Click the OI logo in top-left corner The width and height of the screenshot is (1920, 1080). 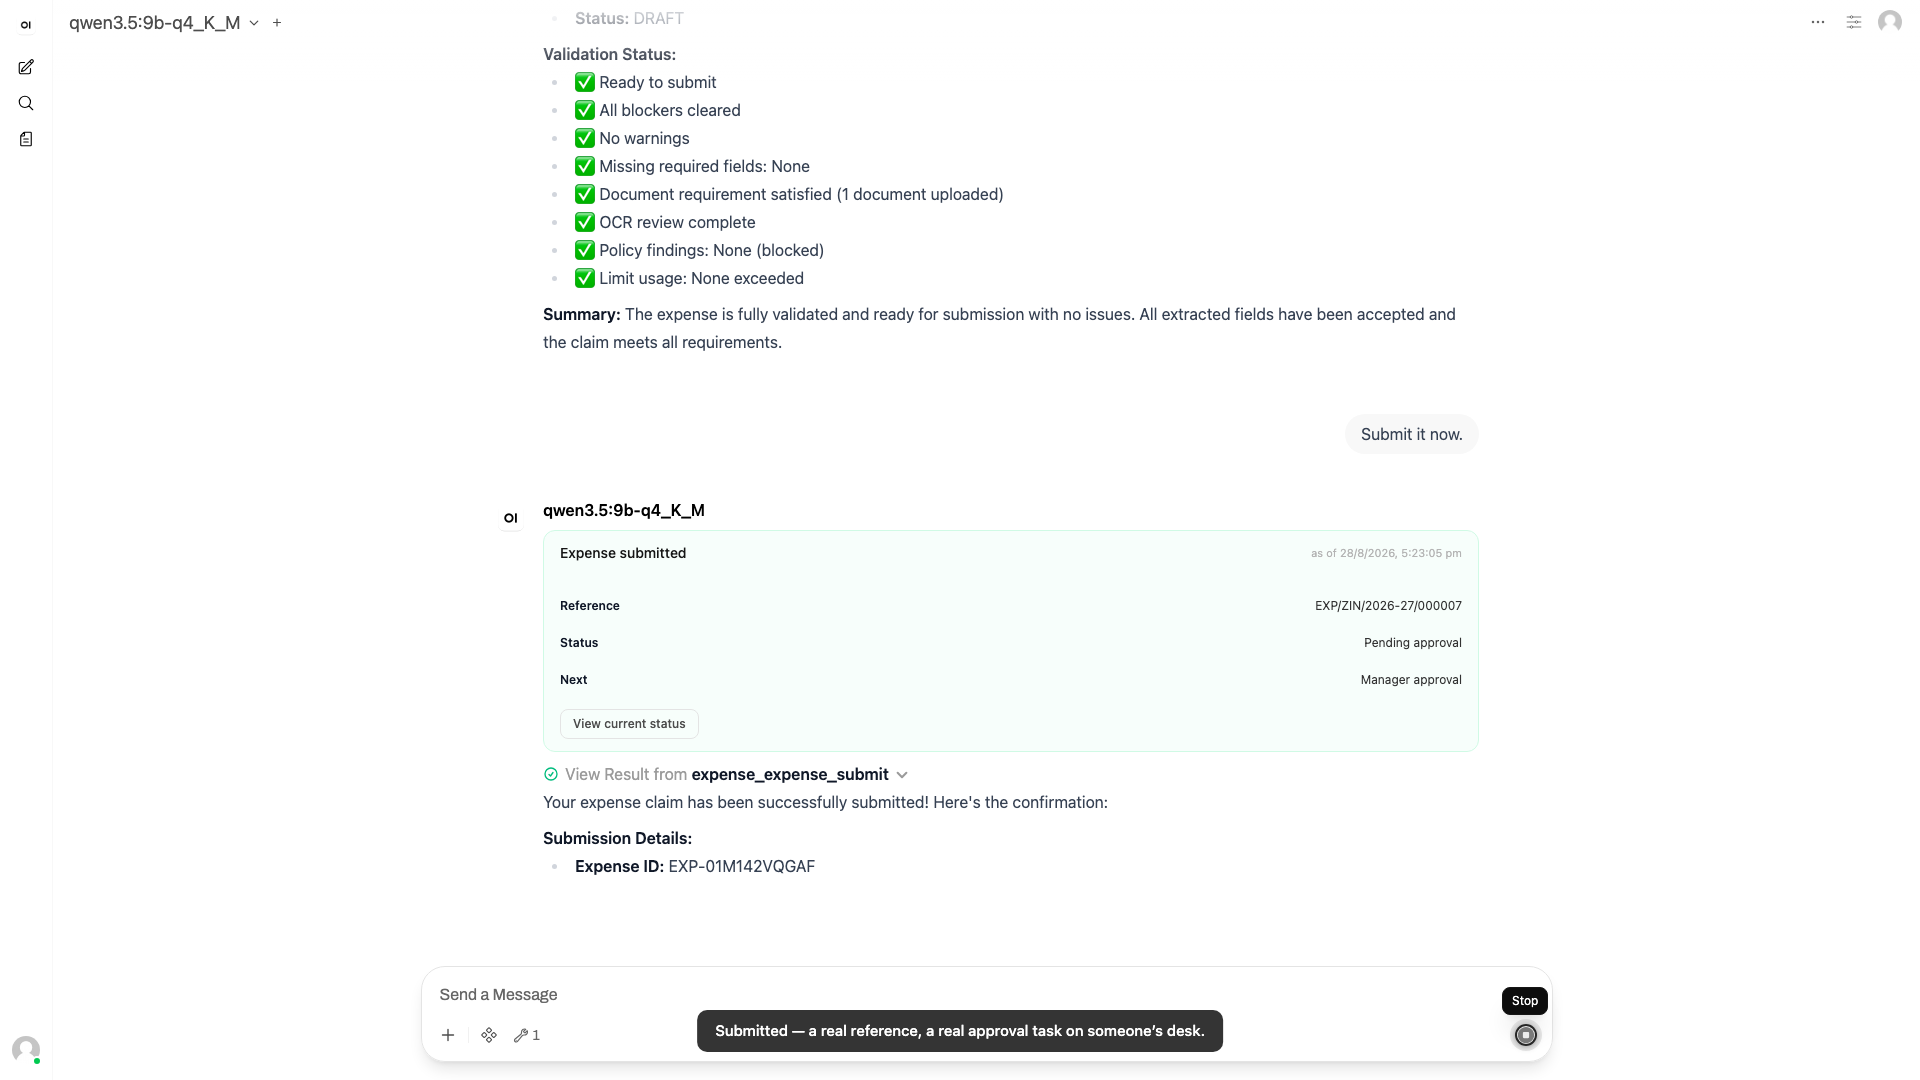click(x=26, y=25)
